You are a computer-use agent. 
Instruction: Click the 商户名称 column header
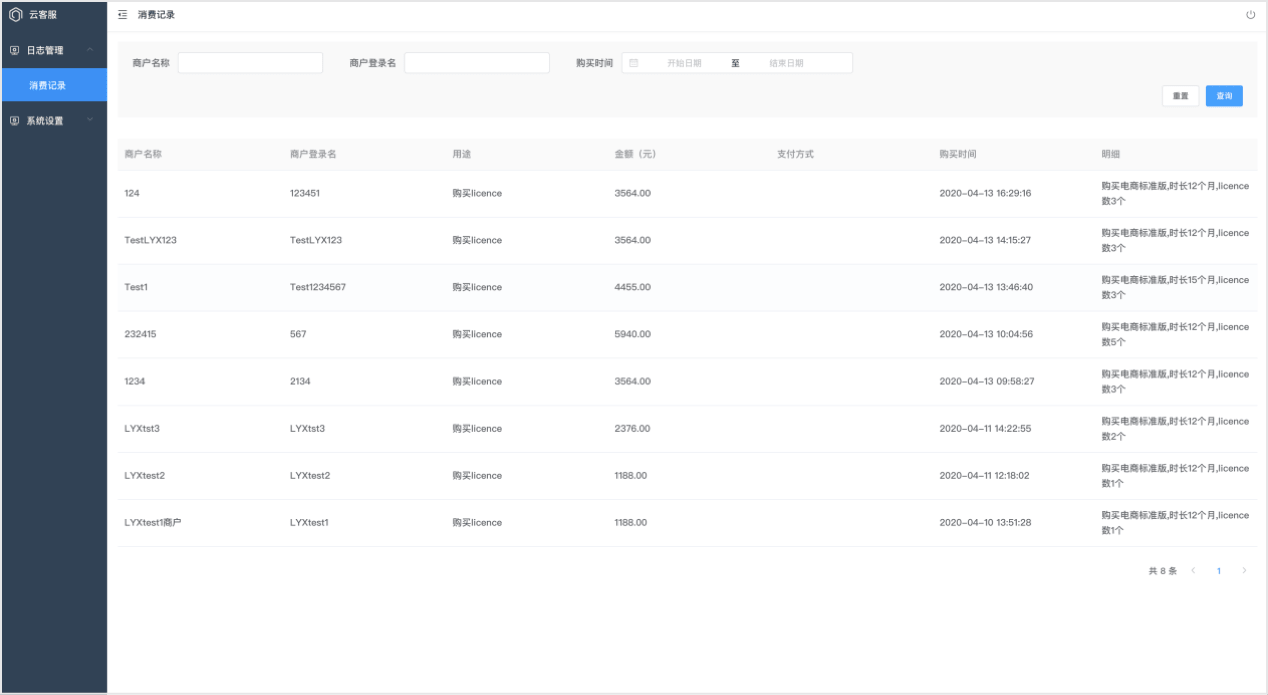[x=143, y=155]
